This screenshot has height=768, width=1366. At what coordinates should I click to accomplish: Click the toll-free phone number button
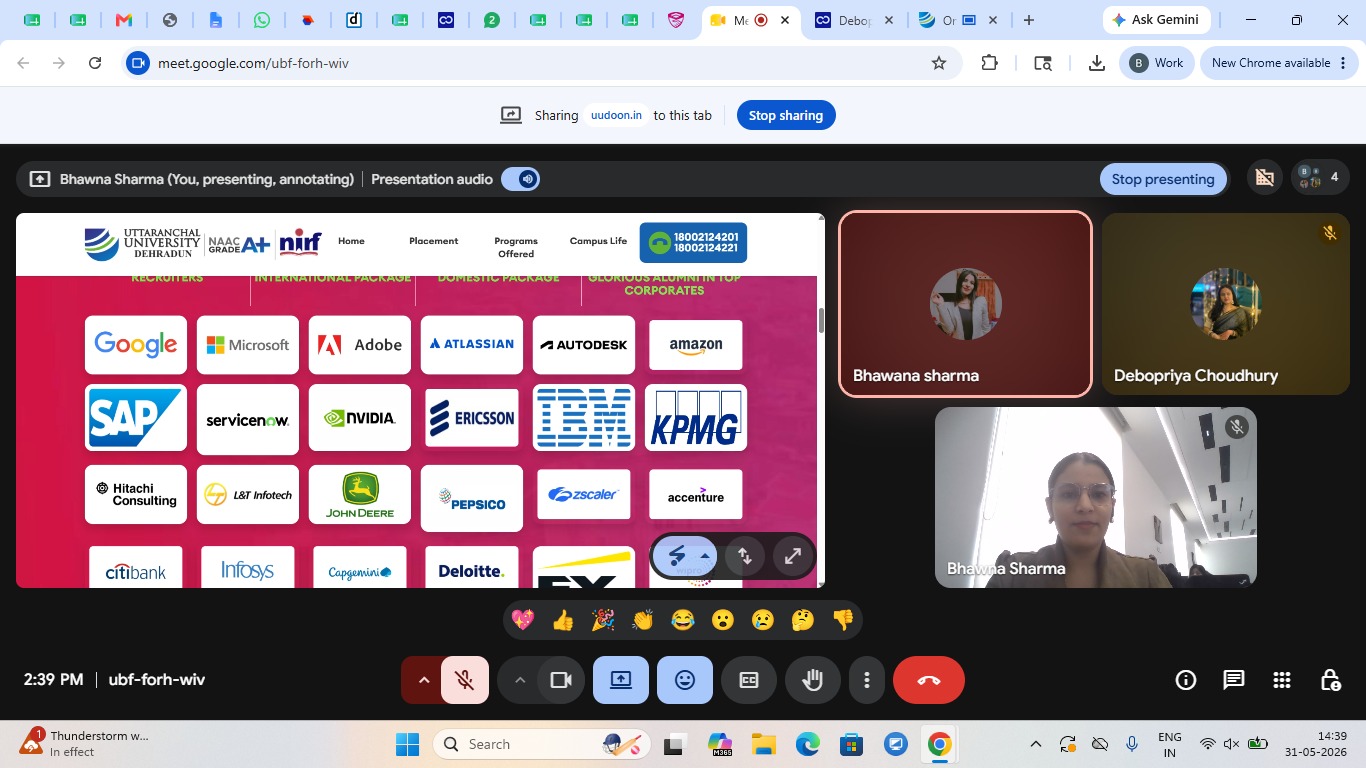693,242
